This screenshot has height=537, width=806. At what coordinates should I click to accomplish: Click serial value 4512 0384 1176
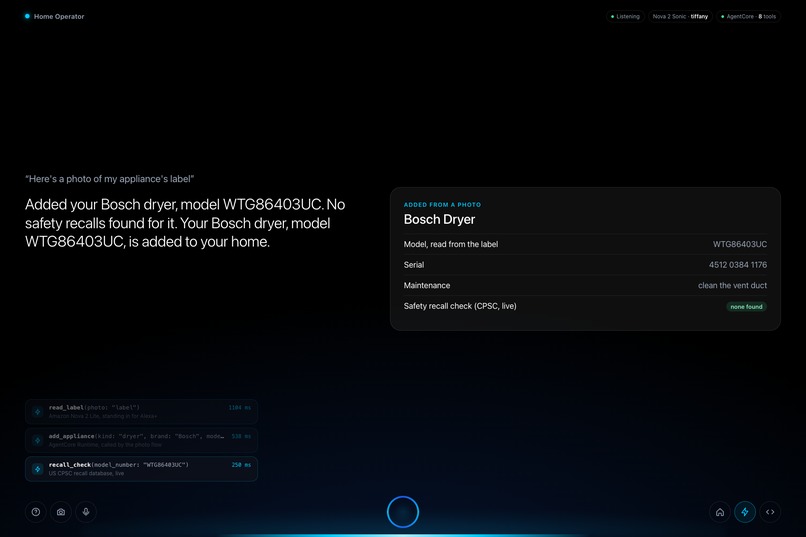pos(738,265)
